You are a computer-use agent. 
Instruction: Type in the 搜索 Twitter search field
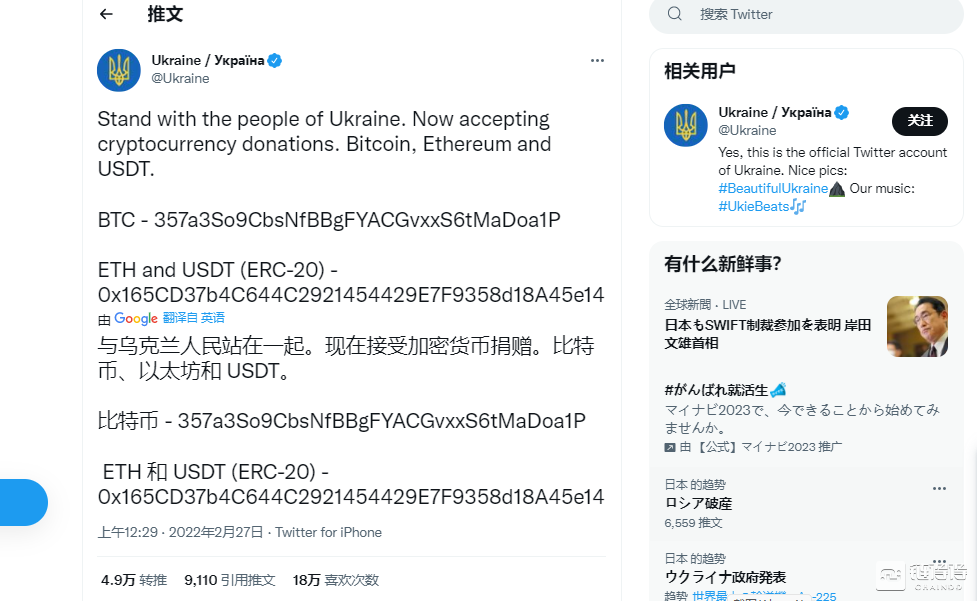point(800,14)
